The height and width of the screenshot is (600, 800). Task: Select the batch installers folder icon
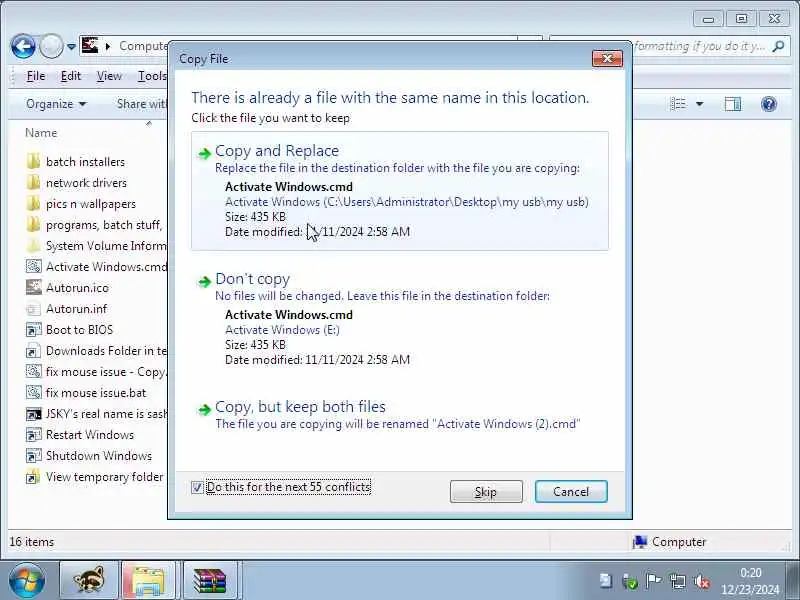click(33, 162)
